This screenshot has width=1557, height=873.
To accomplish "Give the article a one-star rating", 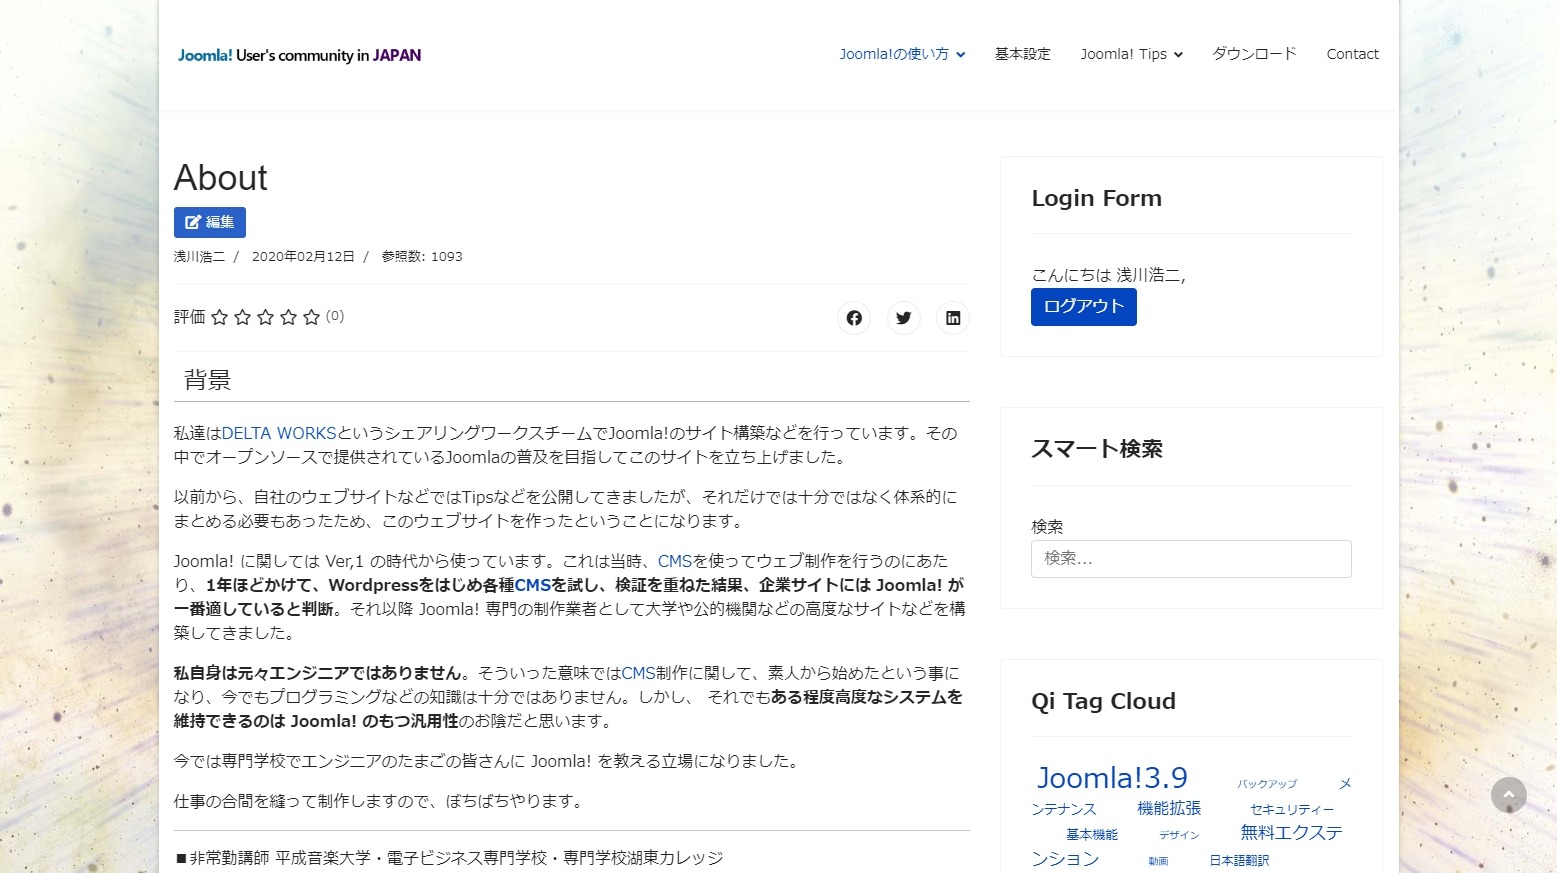I will 219,317.
